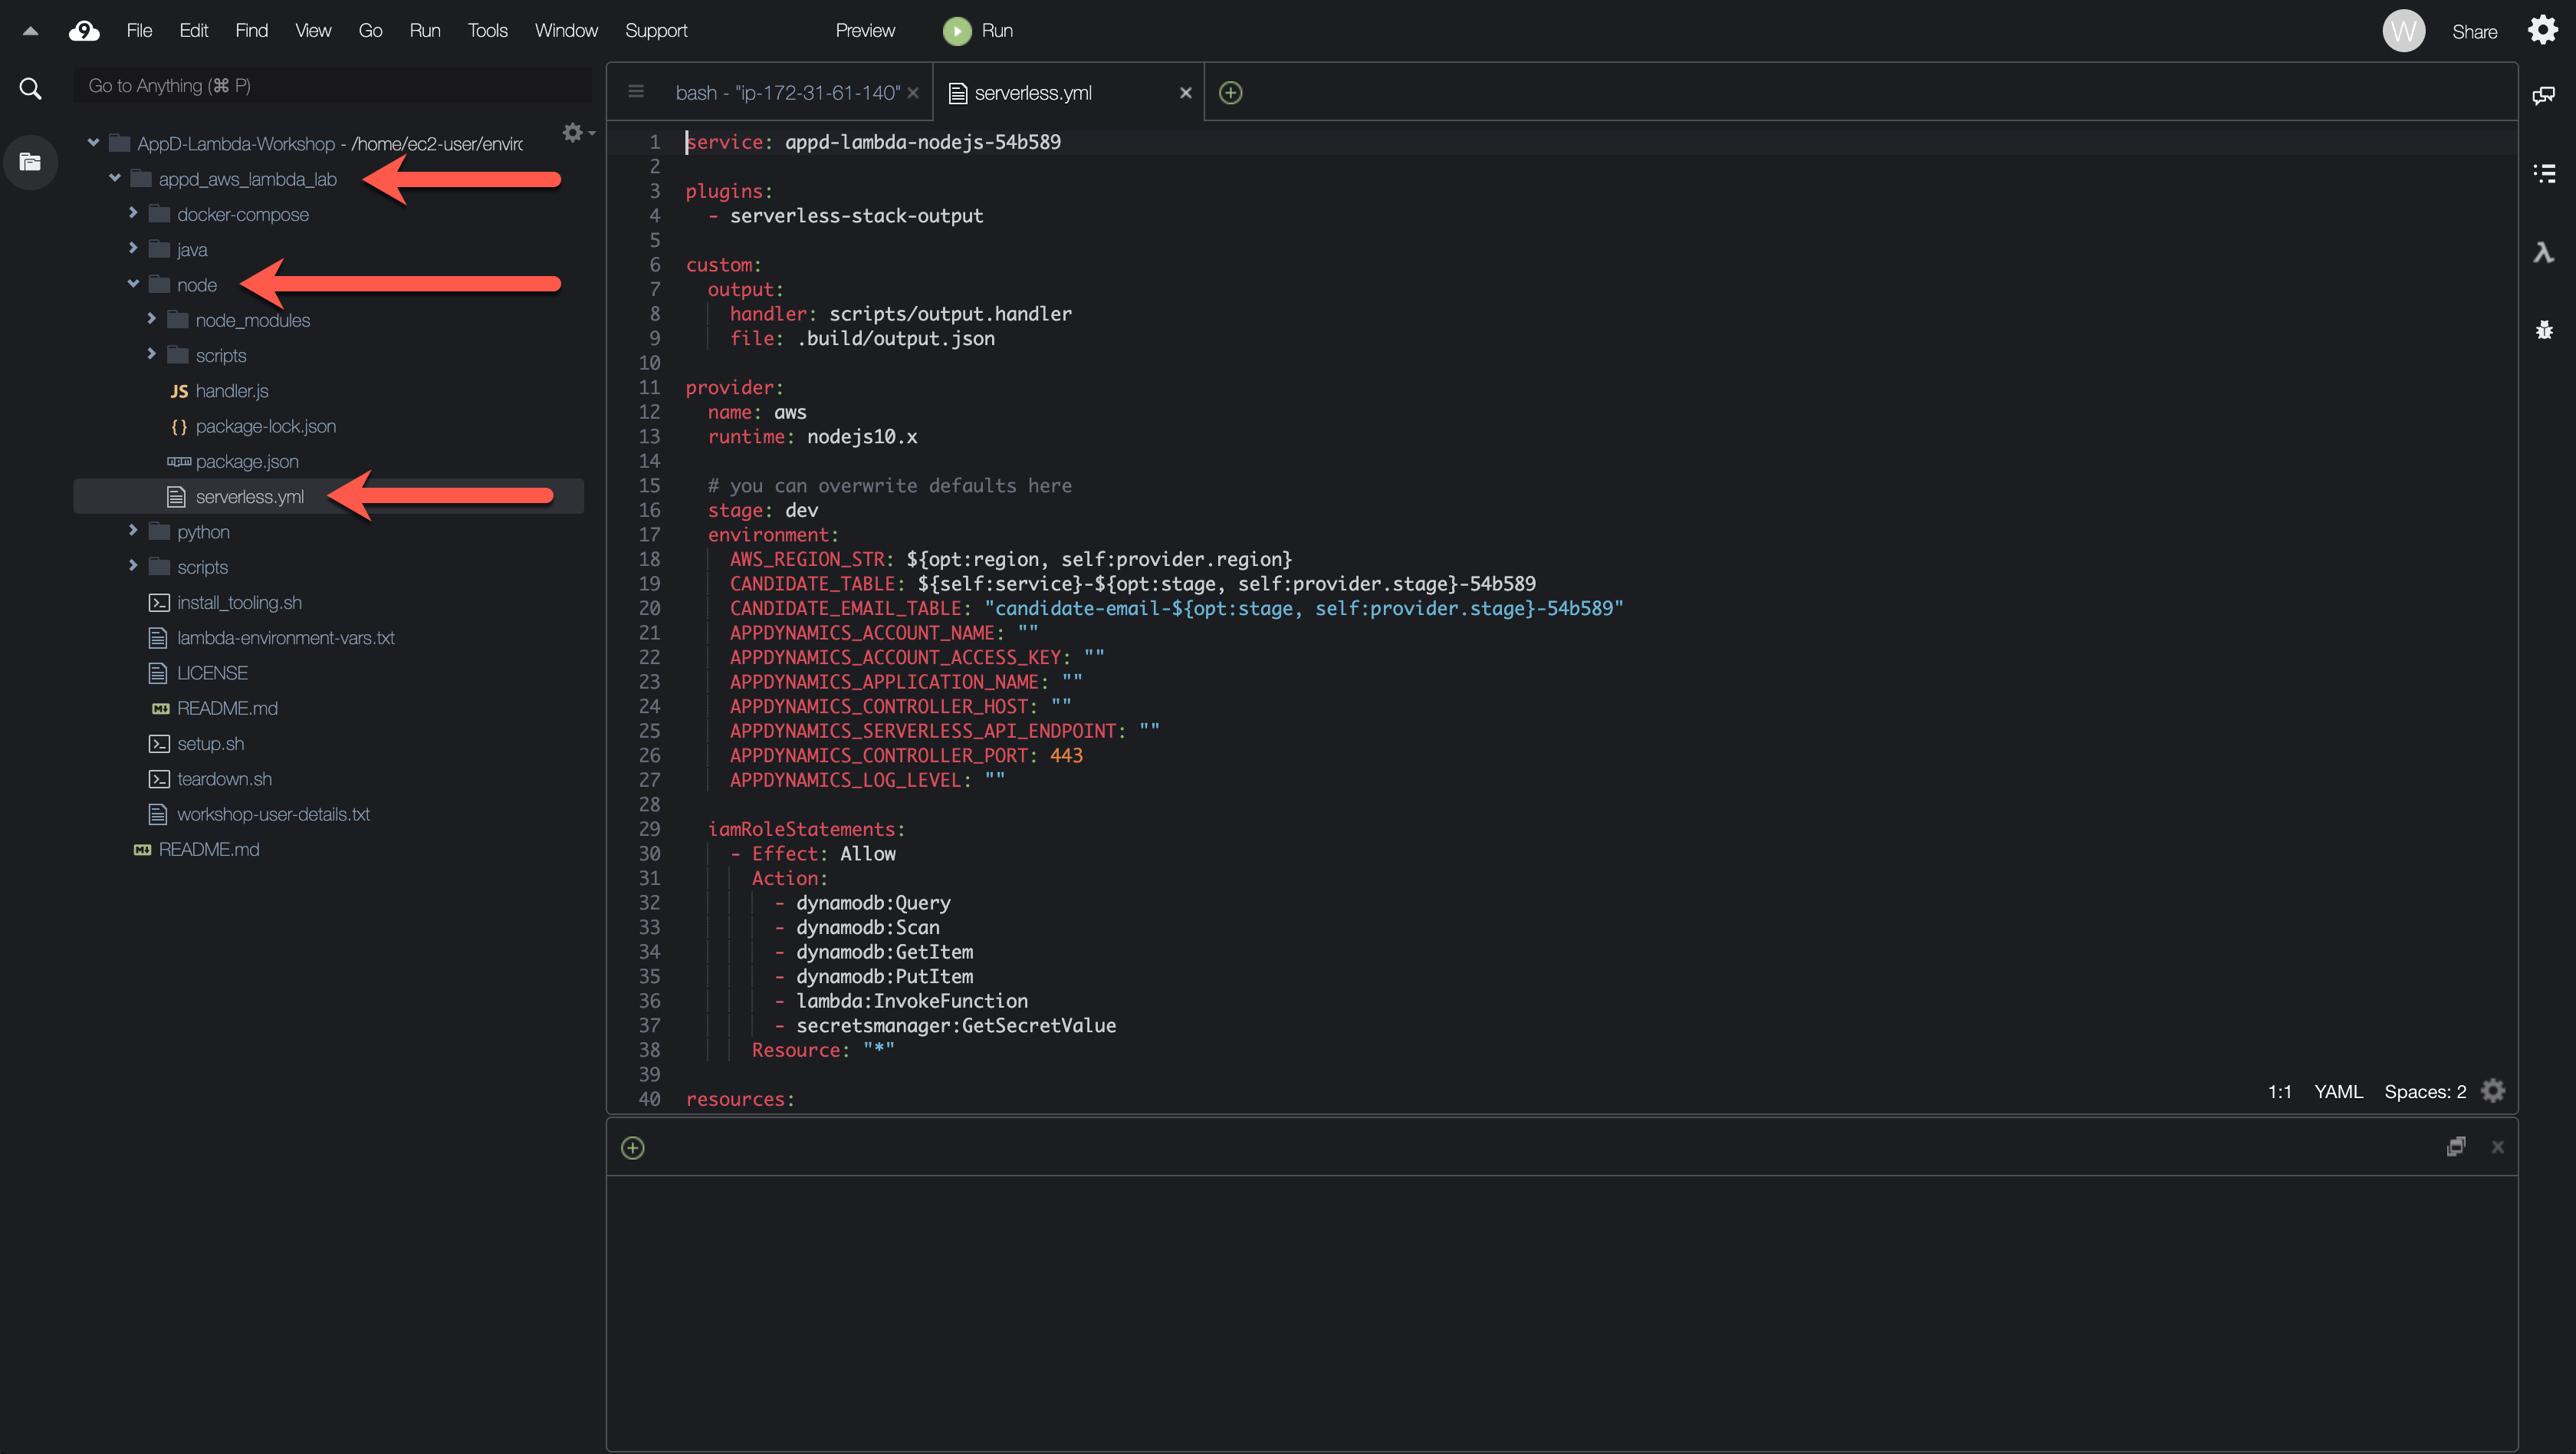Open the debugger bug icon panel
The height and width of the screenshot is (1454, 2576).
(x=2544, y=330)
